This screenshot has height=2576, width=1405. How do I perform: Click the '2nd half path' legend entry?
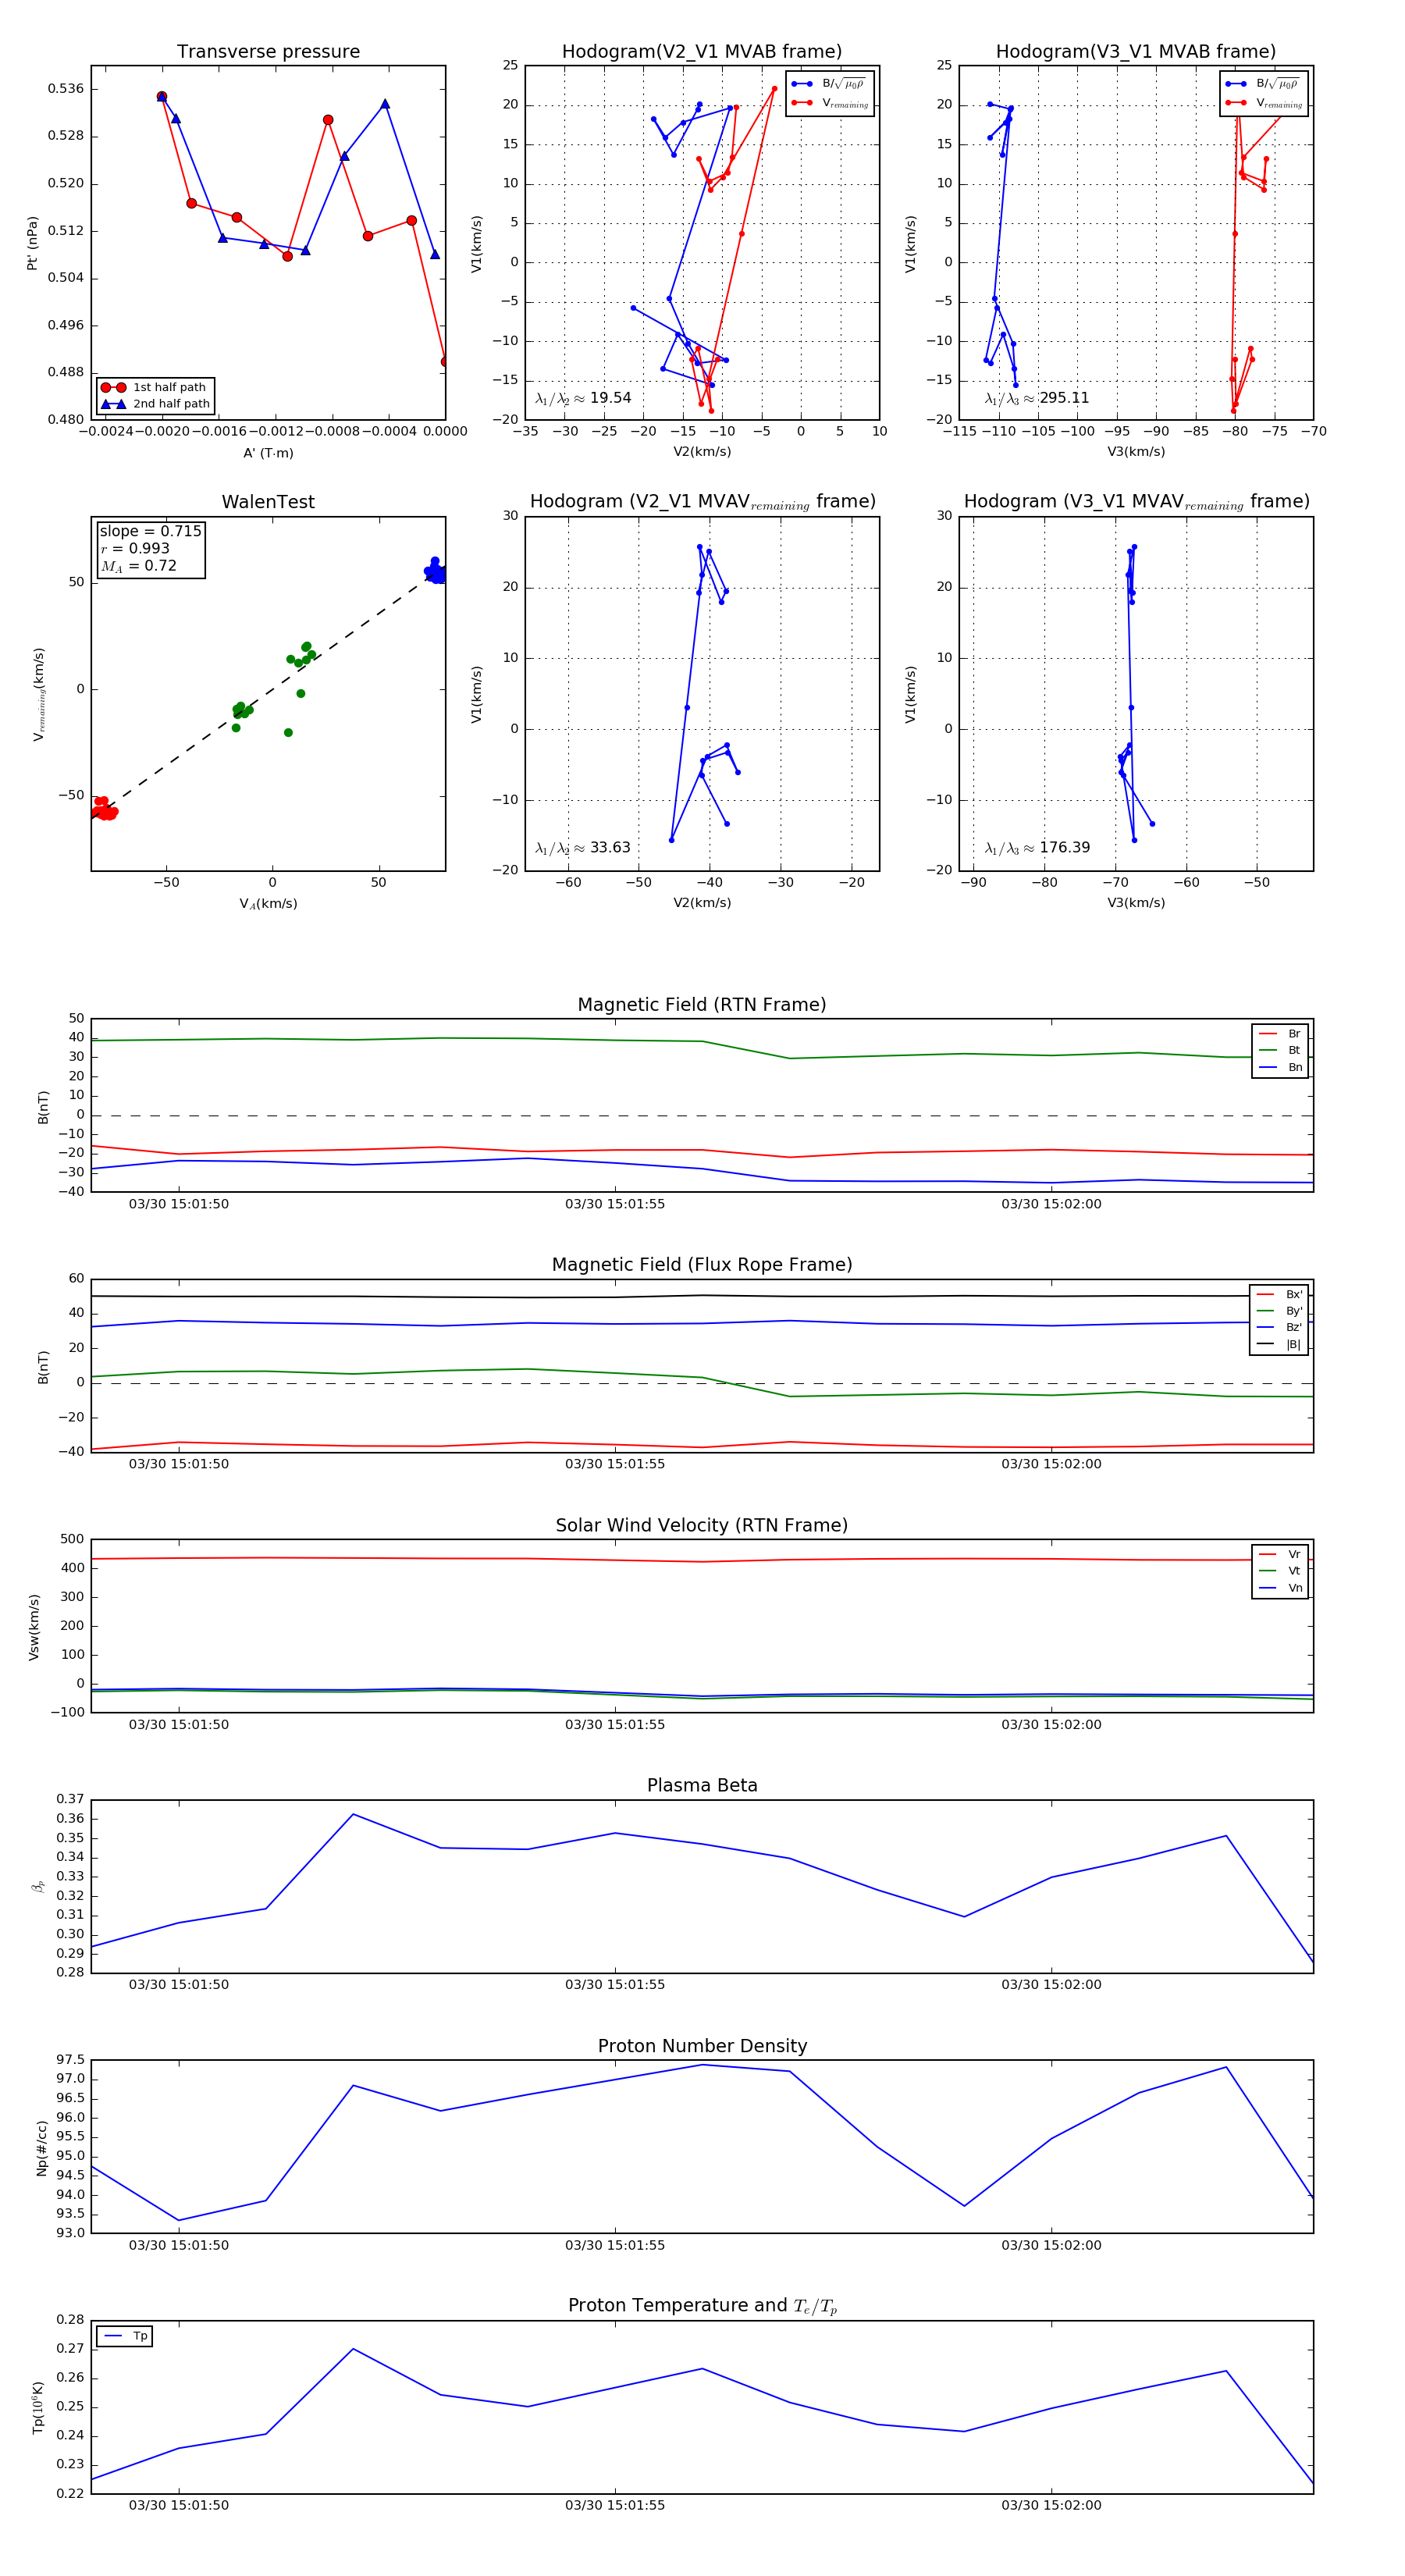[x=155, y=404]
